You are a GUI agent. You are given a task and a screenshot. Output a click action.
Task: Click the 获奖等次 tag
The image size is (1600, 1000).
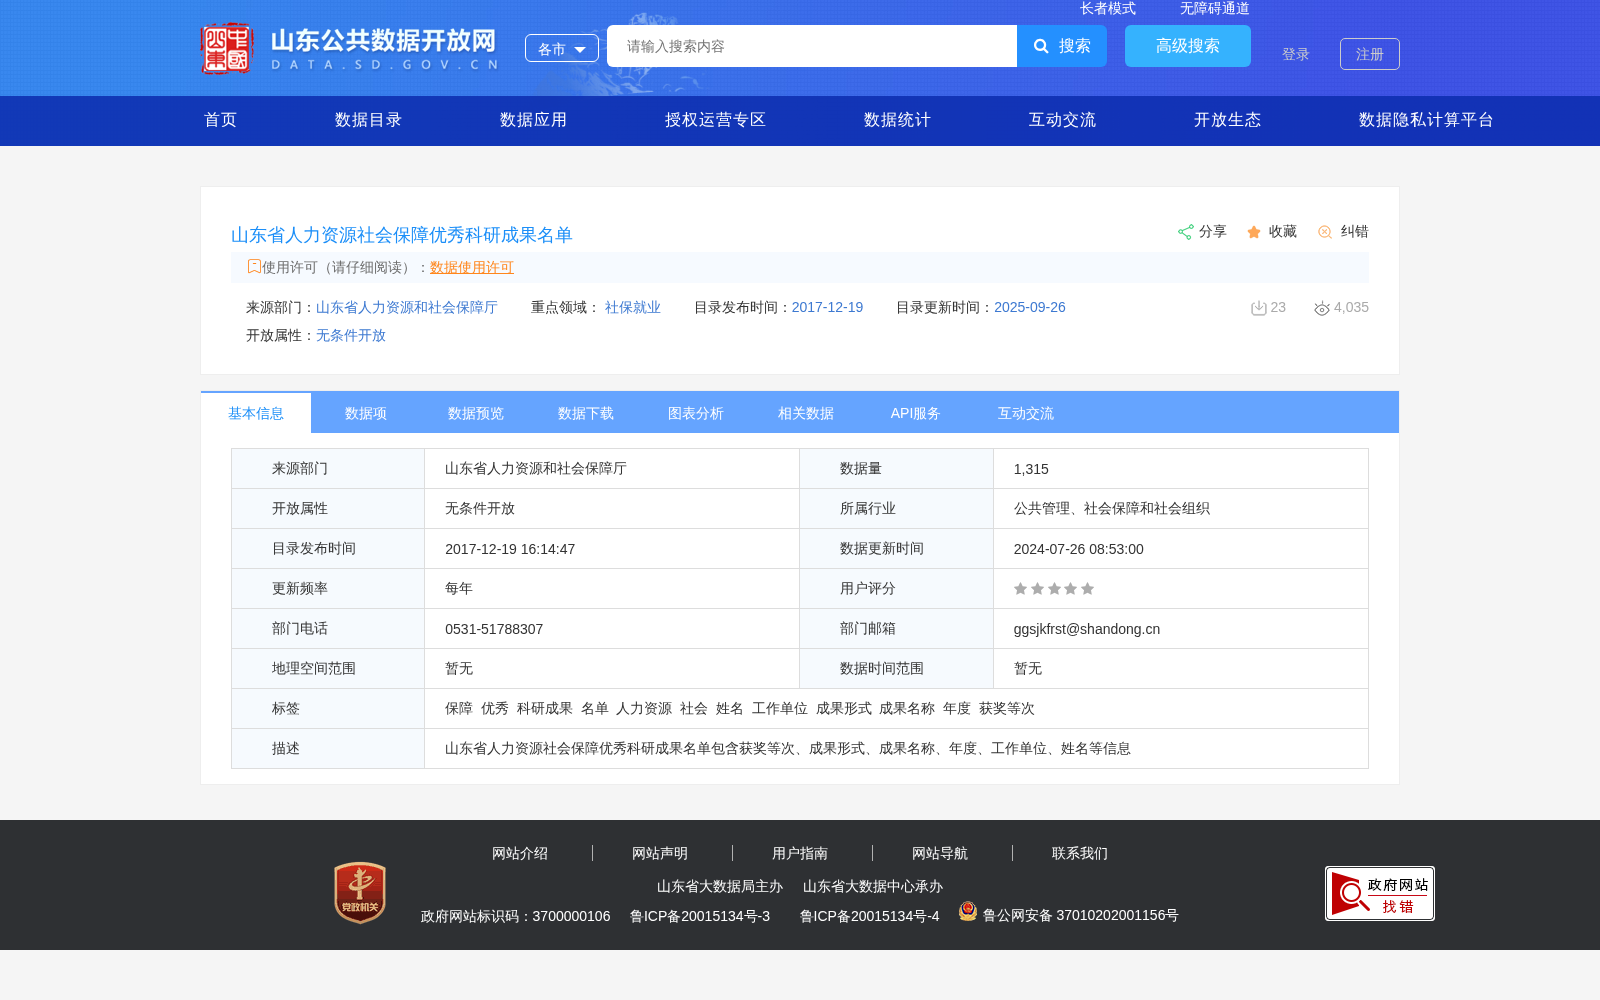point(1007,708)
